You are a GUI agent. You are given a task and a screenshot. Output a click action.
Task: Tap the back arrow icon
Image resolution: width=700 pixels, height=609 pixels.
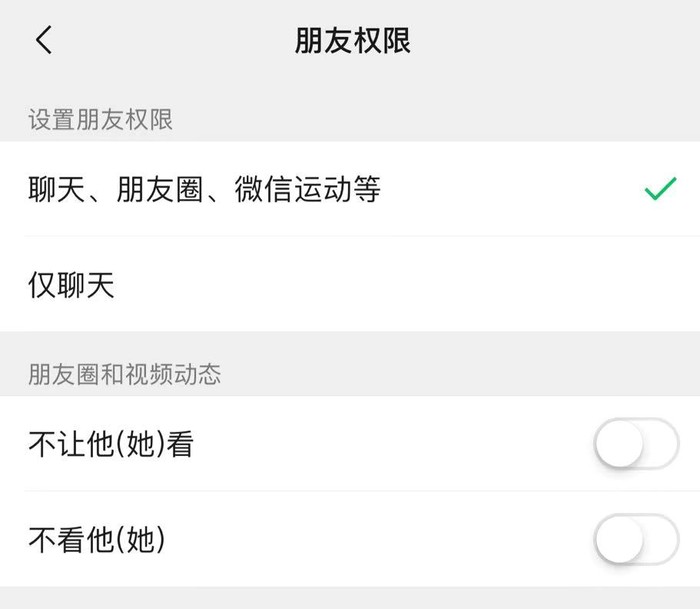click(x=43, y=40)
